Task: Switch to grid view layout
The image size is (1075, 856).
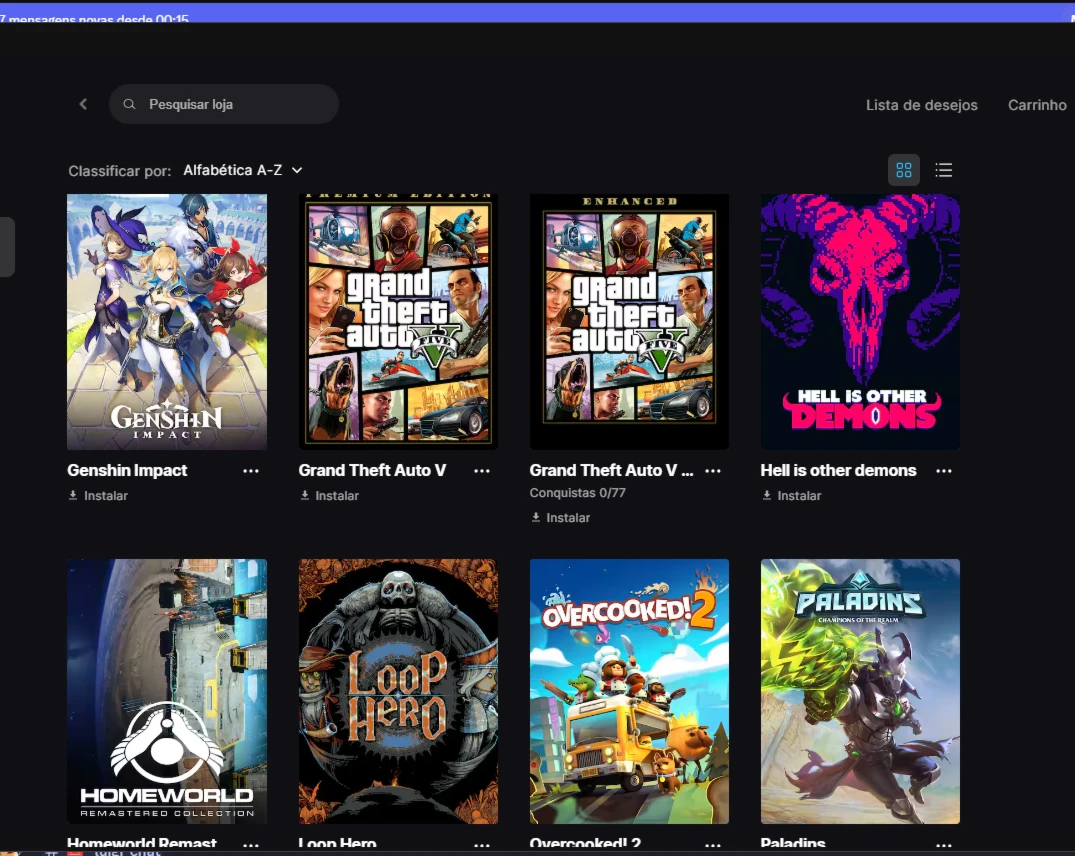Action: tap(904, 170)
